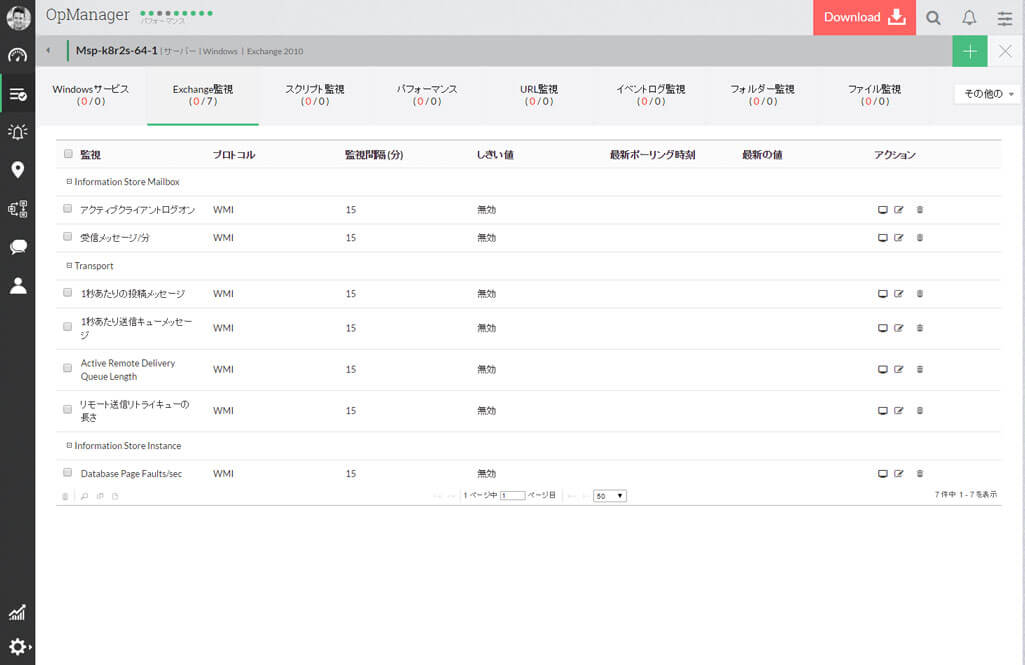This screenshot has width=1025, height=665.
Task: Click the red Download button
Action: coord(864,18)
